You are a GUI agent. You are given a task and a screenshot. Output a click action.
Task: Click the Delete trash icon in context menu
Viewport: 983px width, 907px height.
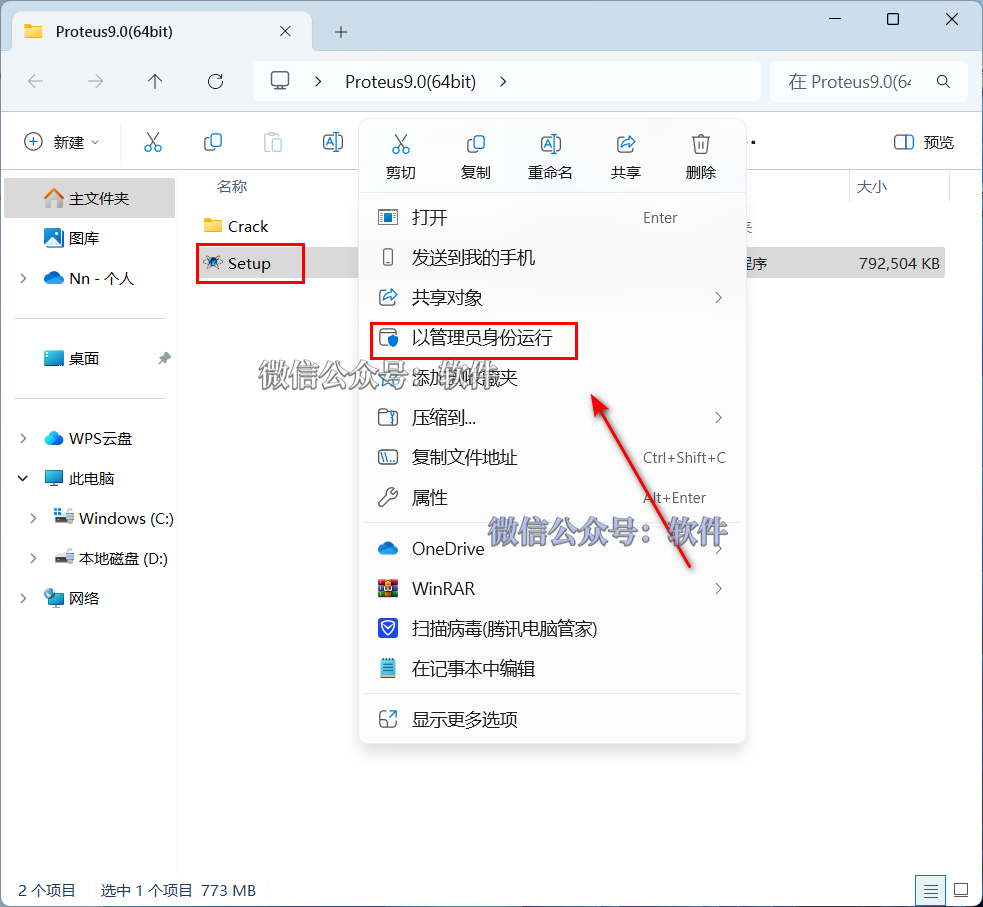click(700, 144)
